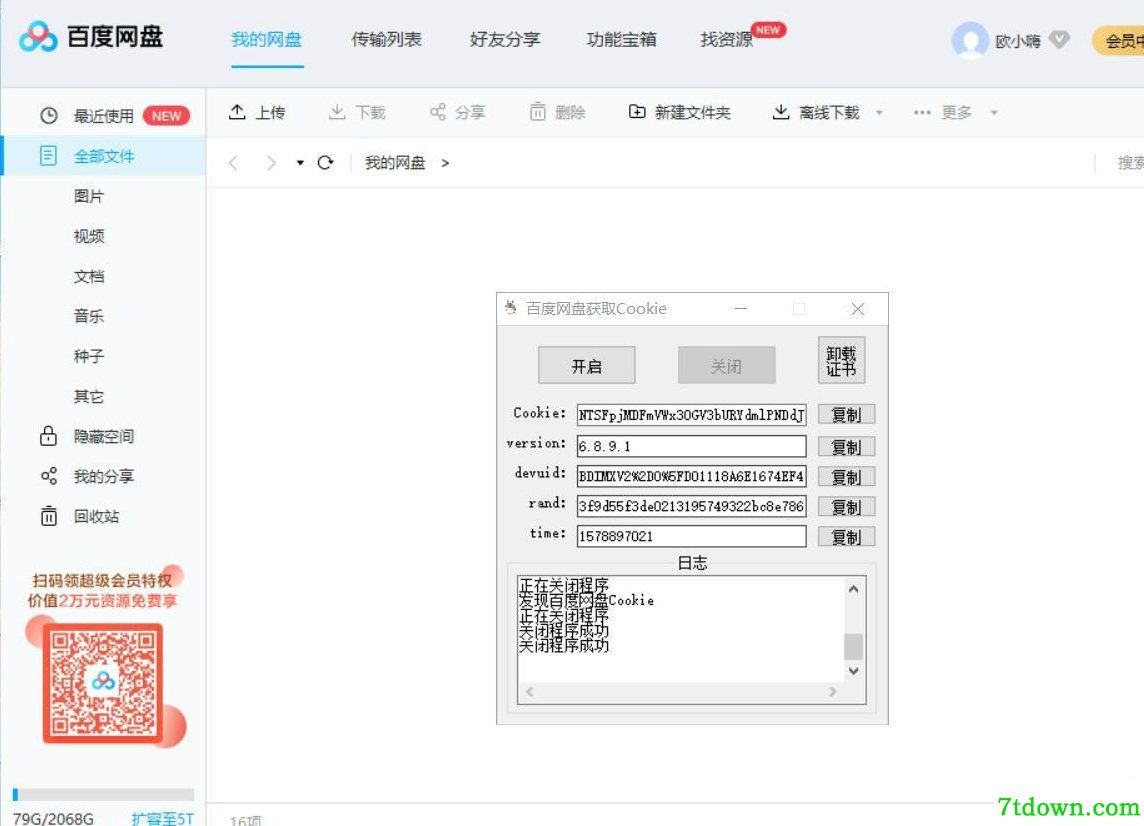This screenshot has width=1144, height=826.
Task: Click the document icon beside 全部文件
Action: click(48, 155)
